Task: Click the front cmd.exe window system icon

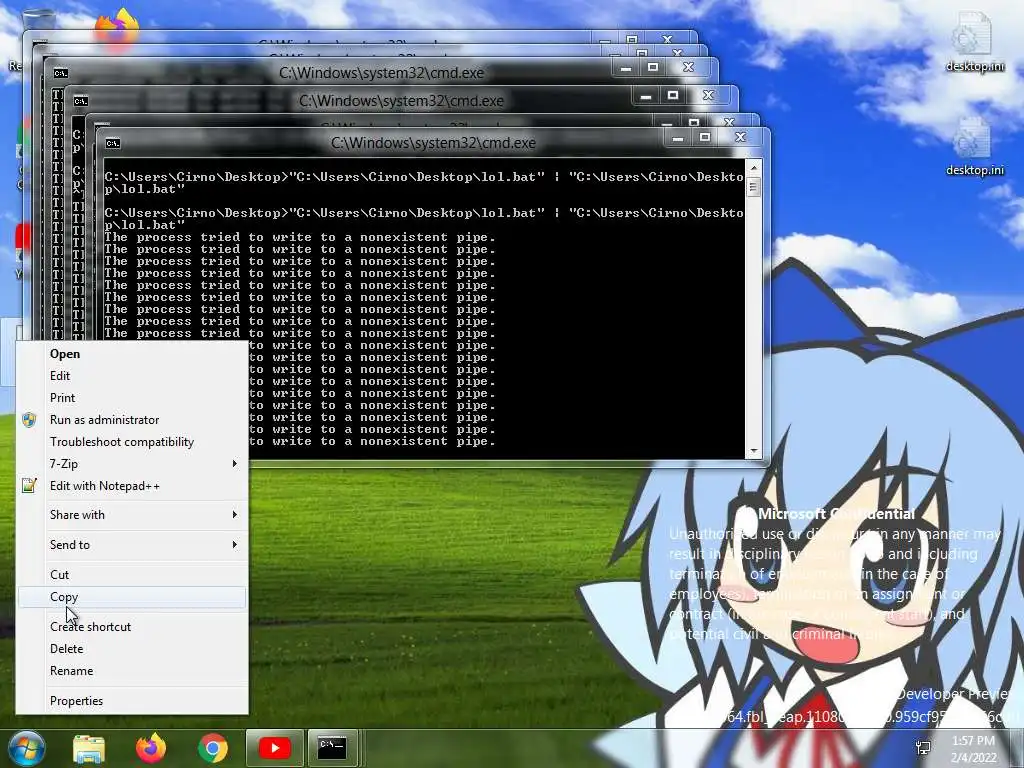Action: tap(113, 143)
